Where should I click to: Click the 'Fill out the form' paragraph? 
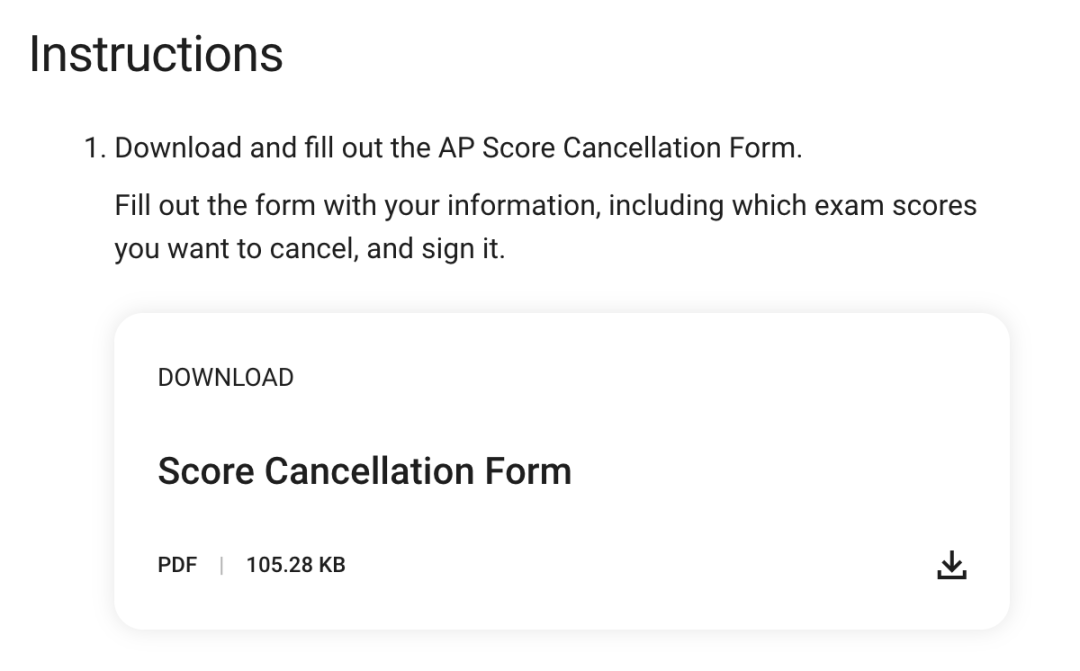tap(546, 227)
